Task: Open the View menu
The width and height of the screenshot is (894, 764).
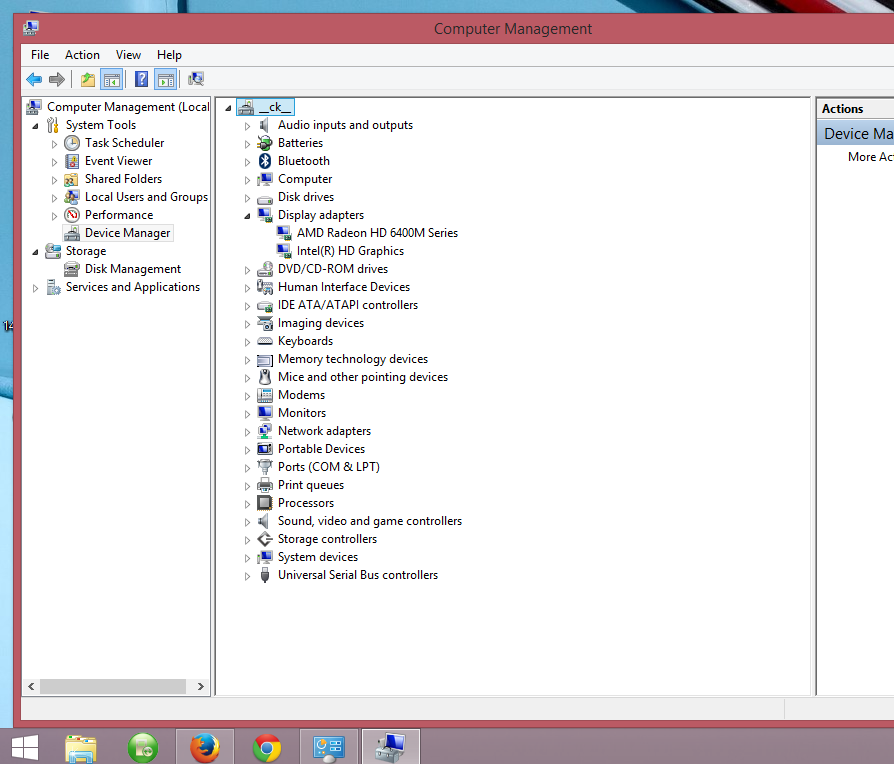Action: pos(128,55)
